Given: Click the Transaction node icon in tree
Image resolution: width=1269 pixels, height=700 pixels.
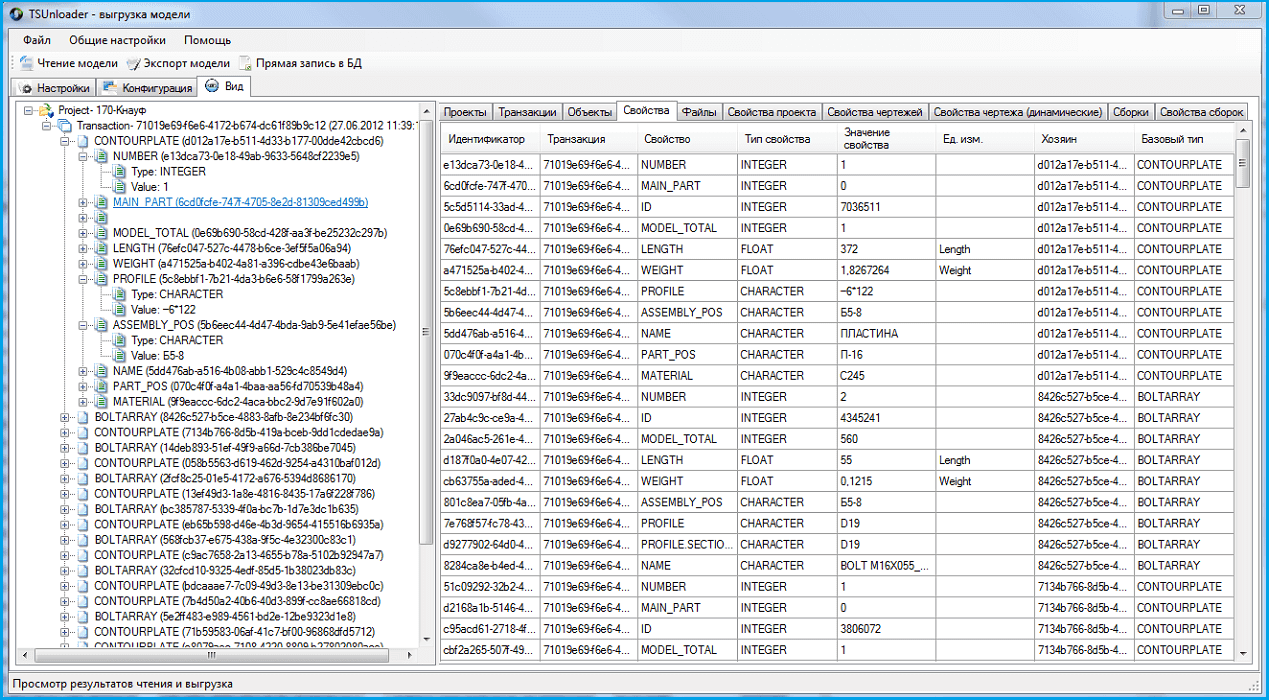Looking at the screenshot, I should pyautogui.click(x=64, y=126).
